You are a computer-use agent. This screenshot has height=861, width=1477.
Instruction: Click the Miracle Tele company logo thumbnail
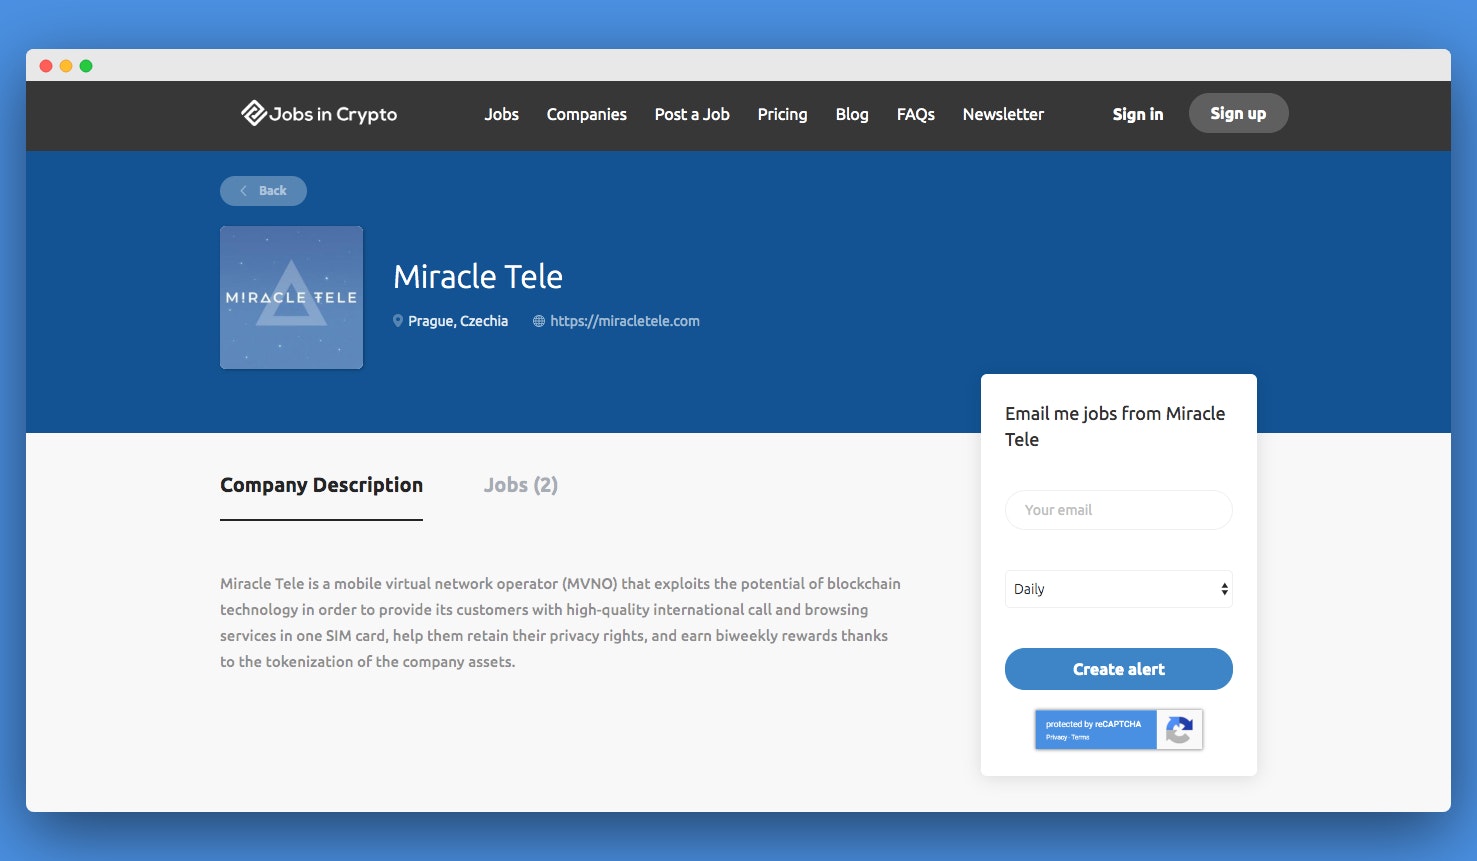[291, 297]
